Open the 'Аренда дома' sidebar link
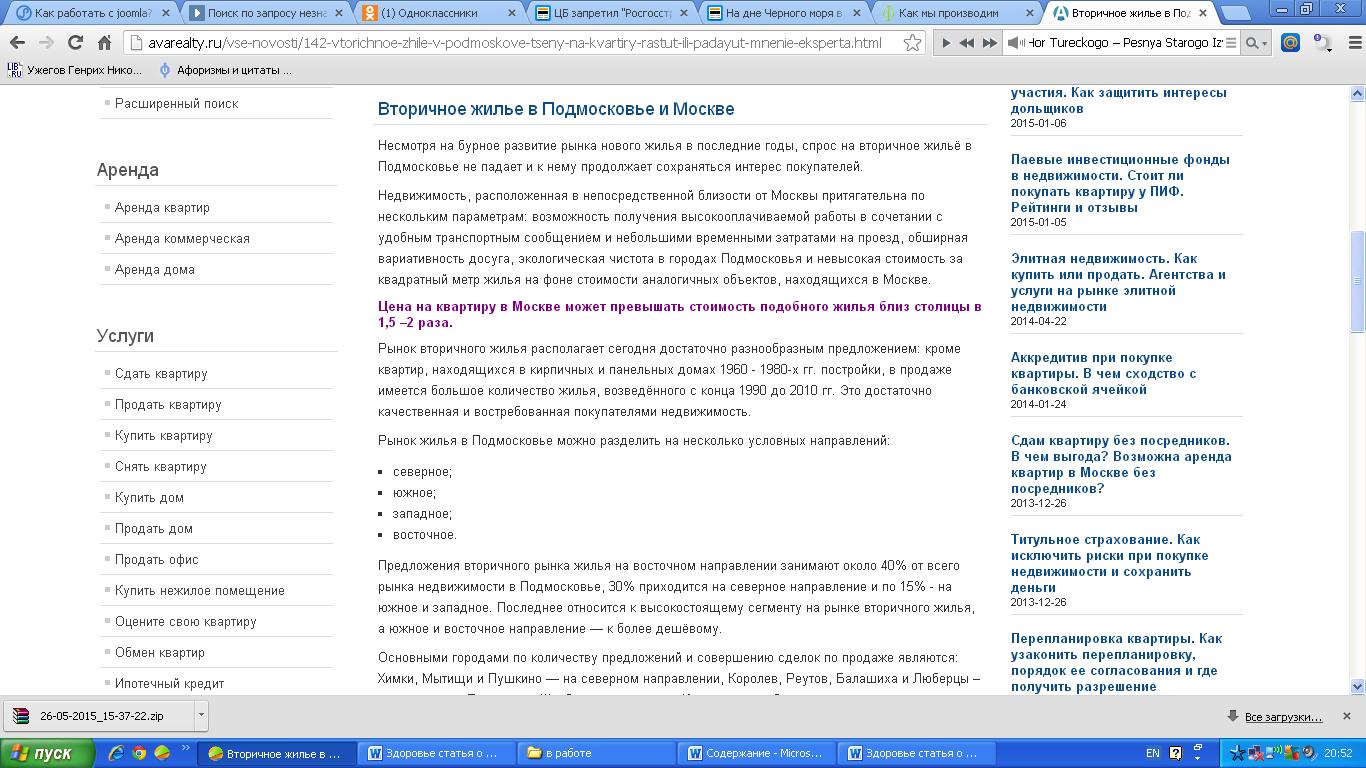 (x=155, y=269)
